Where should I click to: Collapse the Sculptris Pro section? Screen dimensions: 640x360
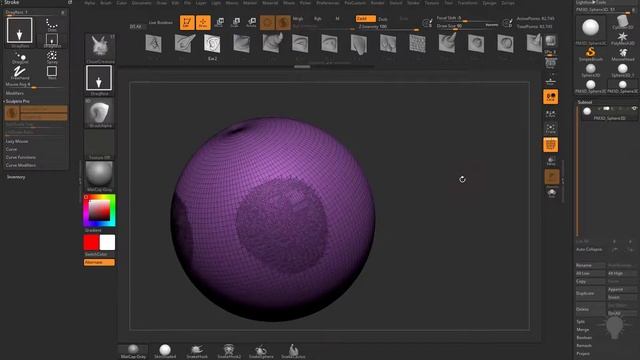(18, 101)
